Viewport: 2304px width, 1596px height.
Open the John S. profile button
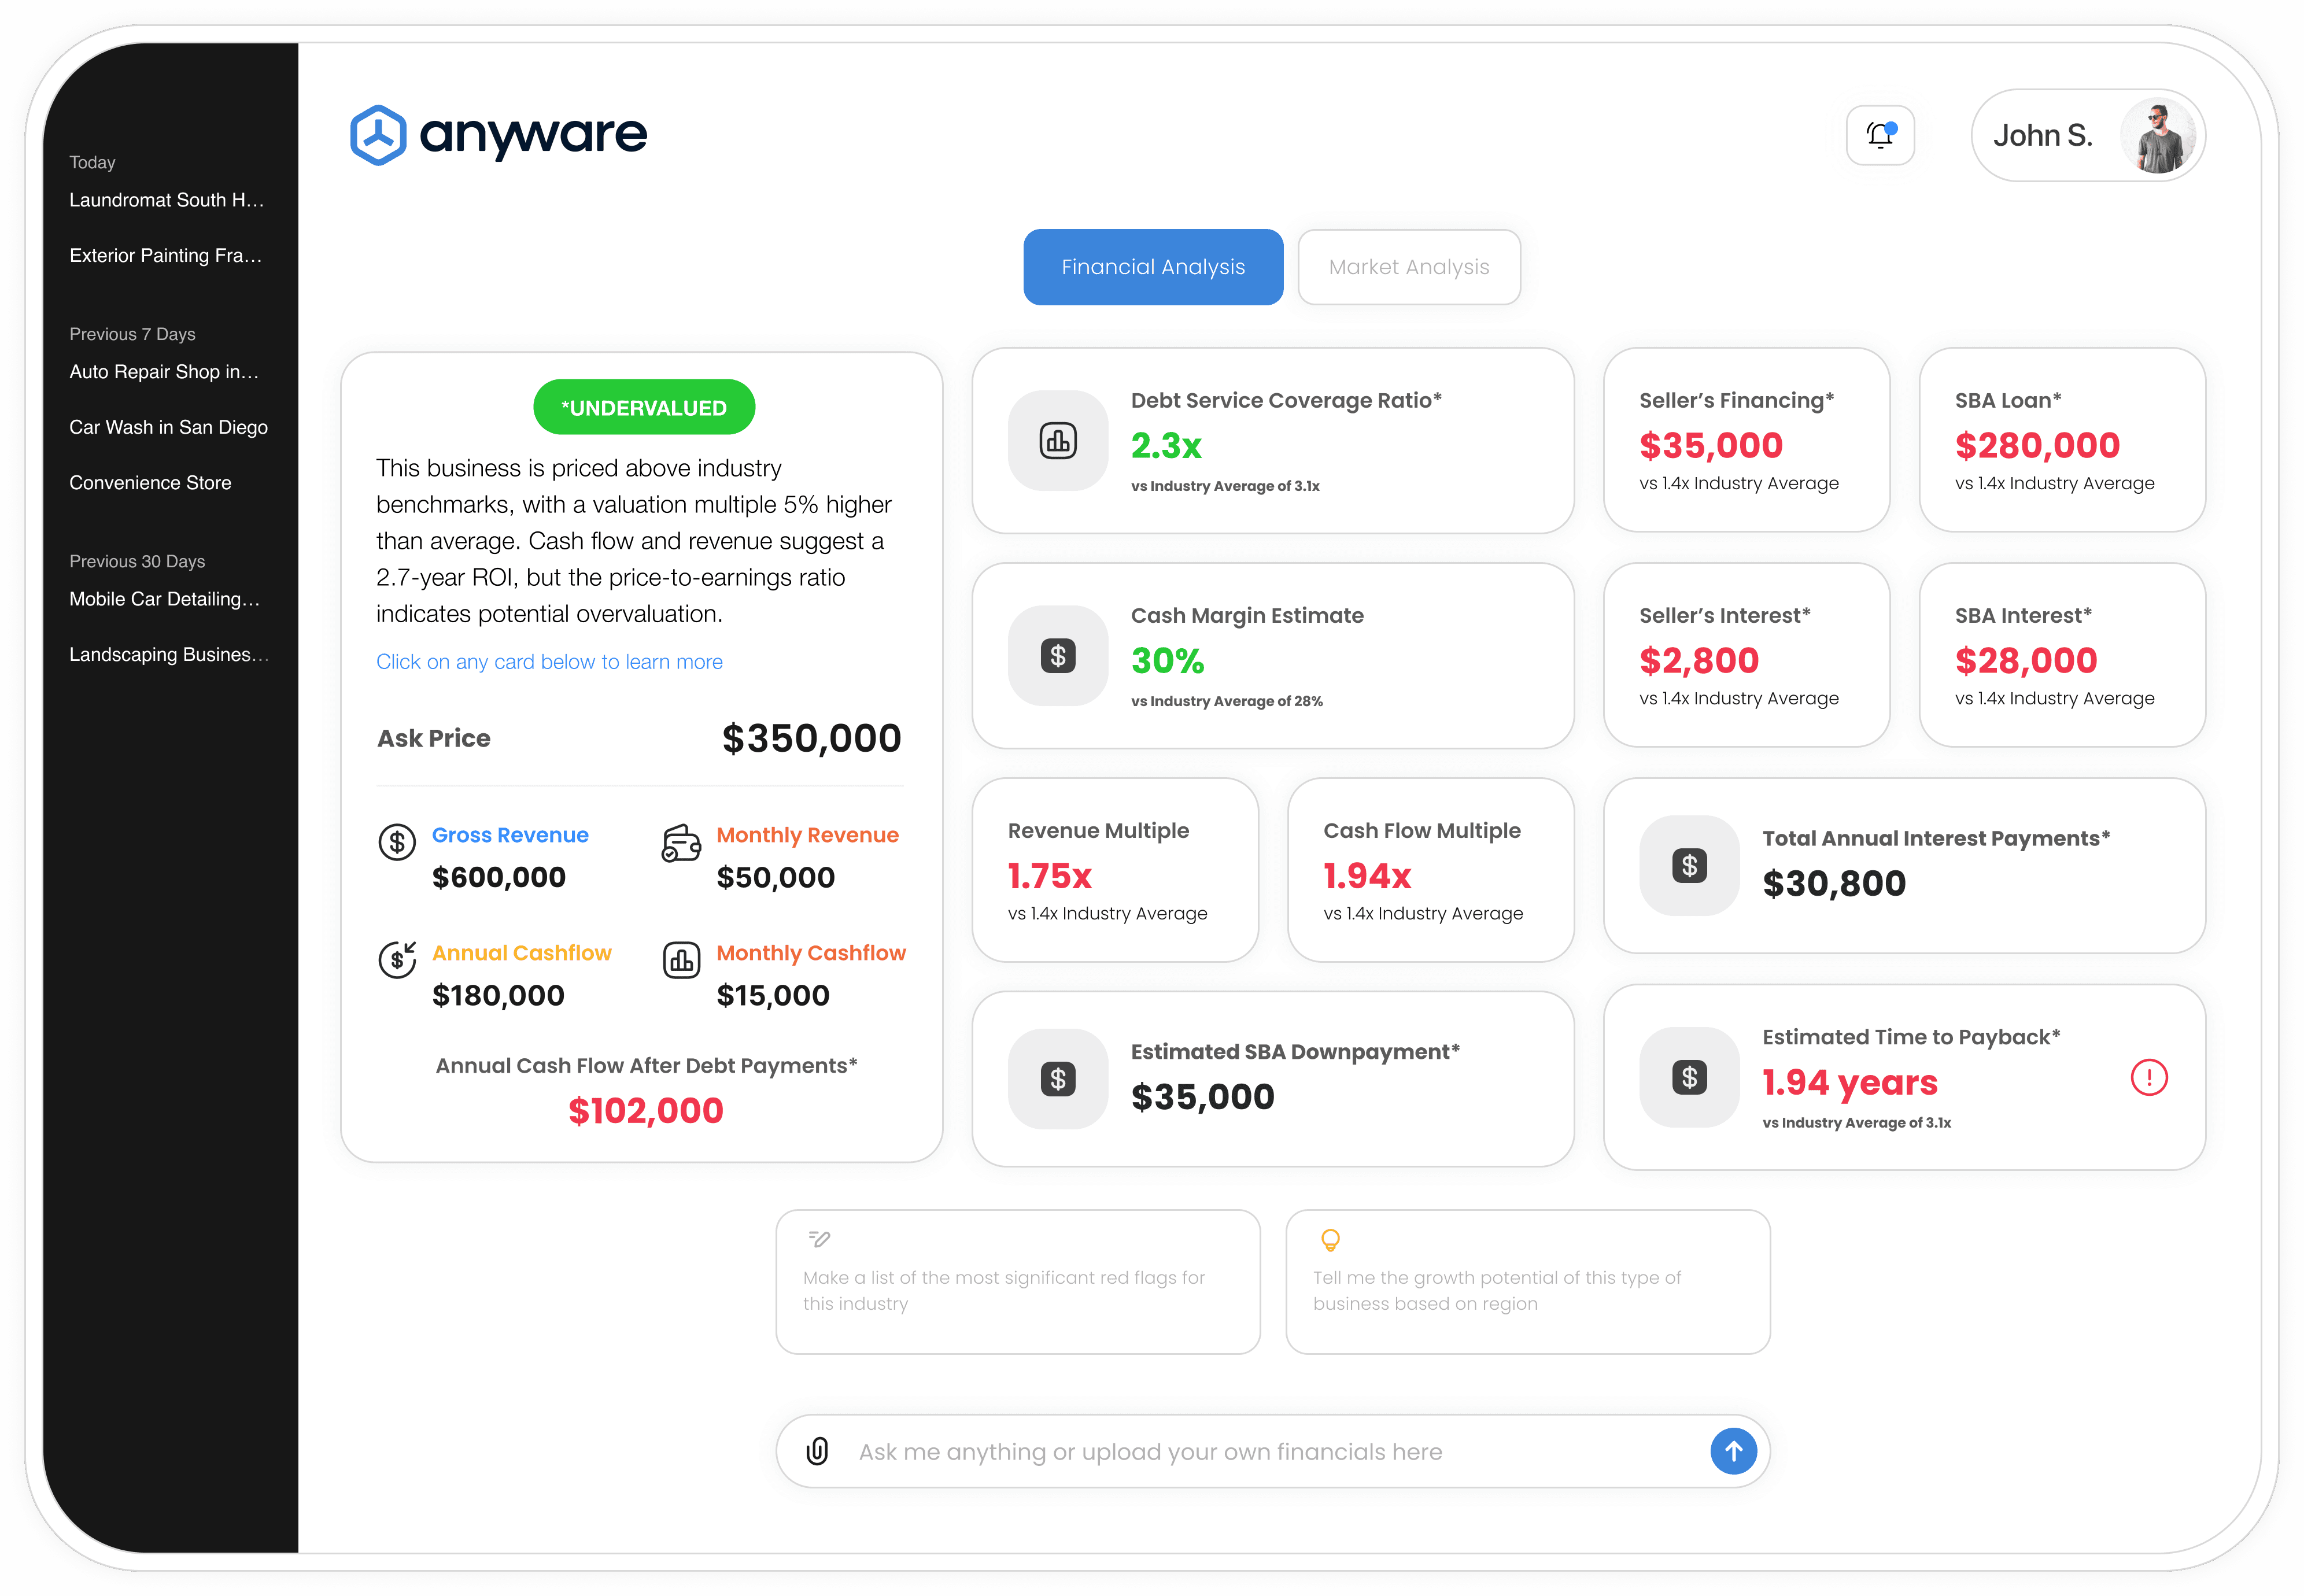[2088, 136]
